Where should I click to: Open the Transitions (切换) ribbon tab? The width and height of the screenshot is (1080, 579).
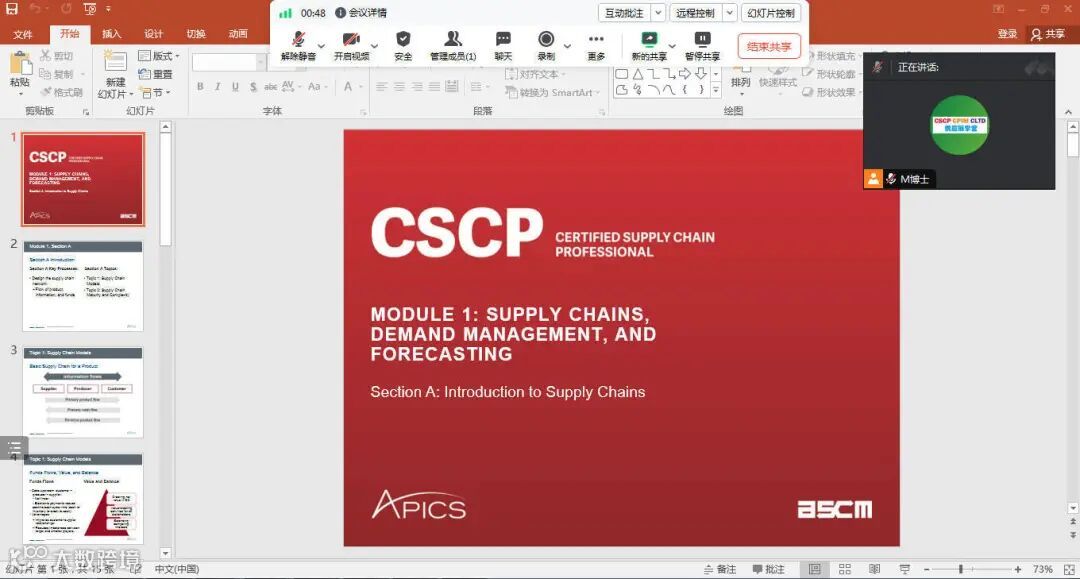[x=196, y=34]
